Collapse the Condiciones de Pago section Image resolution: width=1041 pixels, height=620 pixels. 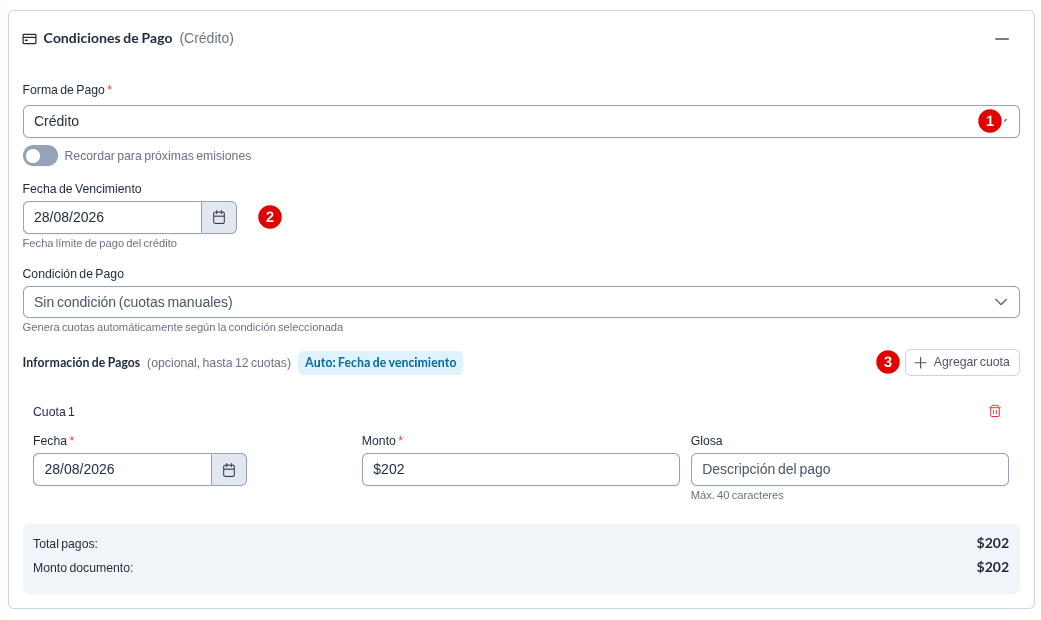coord(1002,39)
